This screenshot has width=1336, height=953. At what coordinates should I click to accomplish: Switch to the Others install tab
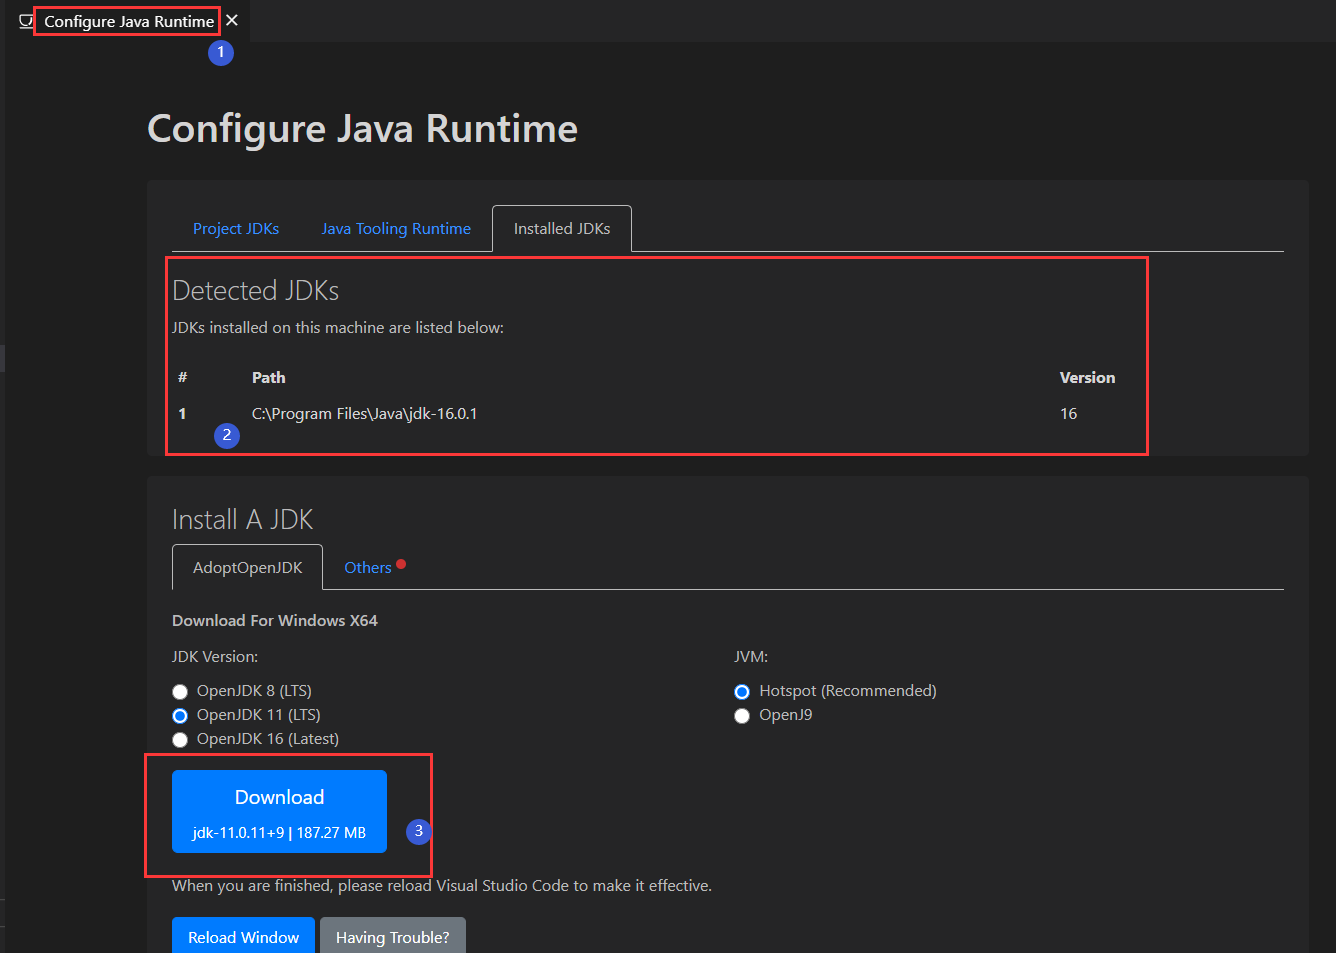[367, 567]
